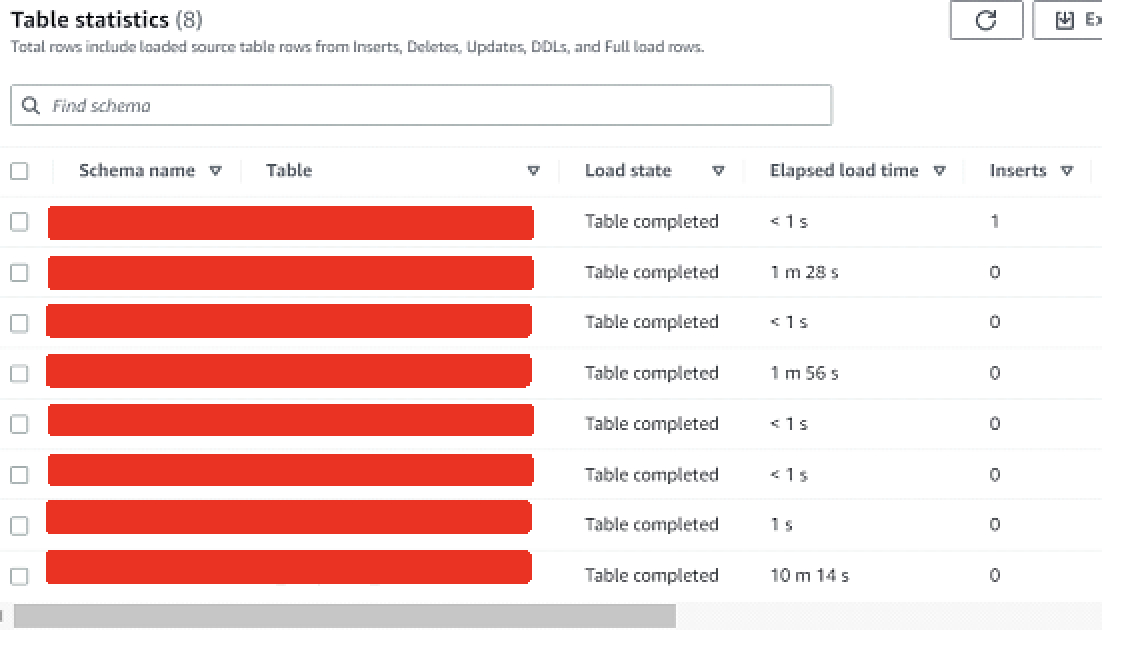Toggle the select-all header checkbox
Image resolution: width=1136 pixels, height=662 pixels.
click(x=19, y=171)
